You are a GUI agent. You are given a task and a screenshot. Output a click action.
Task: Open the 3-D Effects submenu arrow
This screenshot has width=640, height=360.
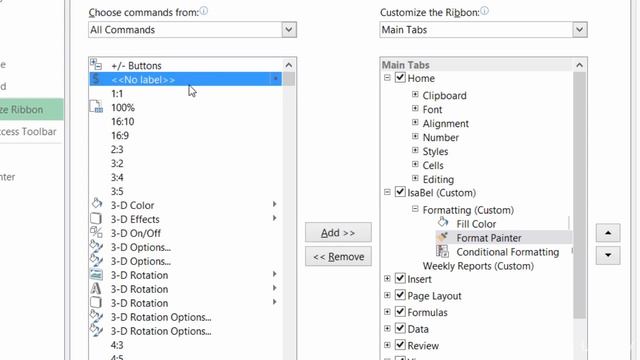click(x=275, y=218)
